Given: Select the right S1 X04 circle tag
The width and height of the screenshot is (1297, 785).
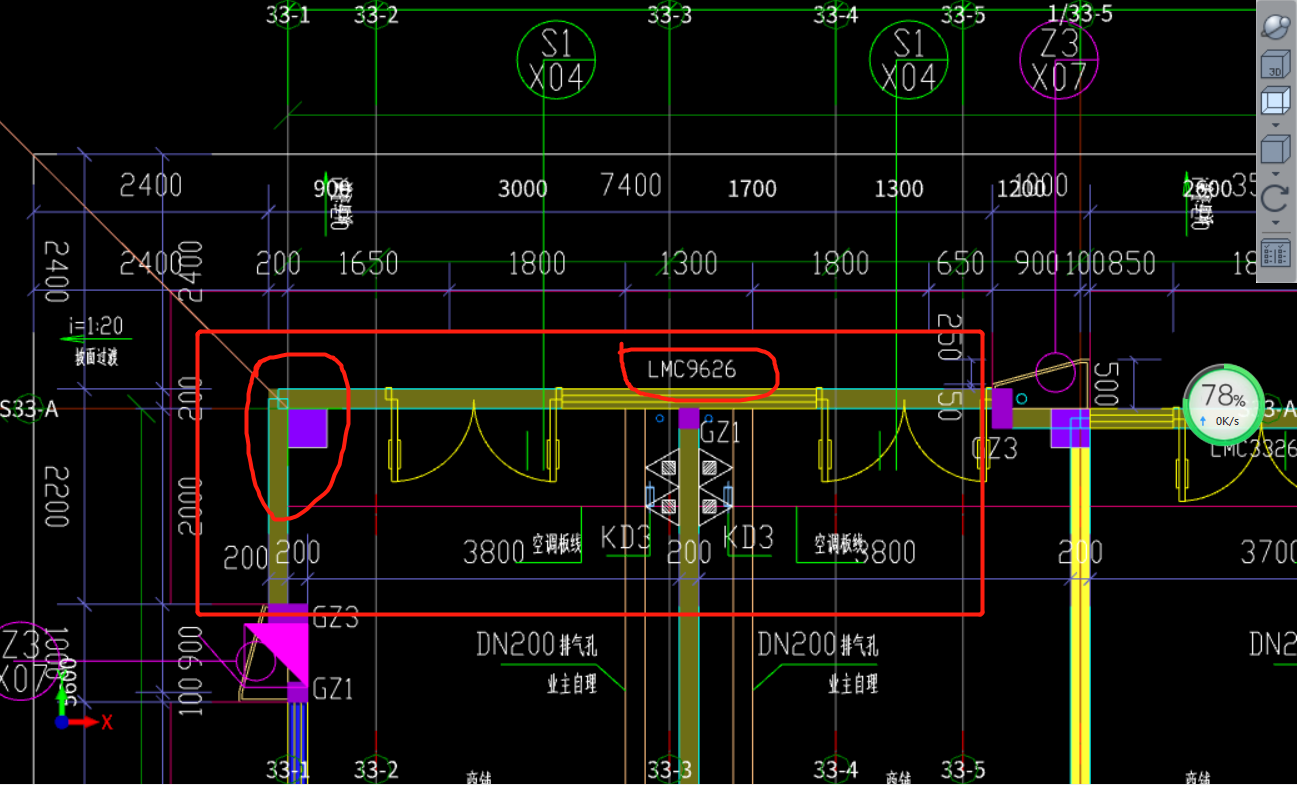Looking at the screenshot, I should pyautogui.click(x=908, y=60).
